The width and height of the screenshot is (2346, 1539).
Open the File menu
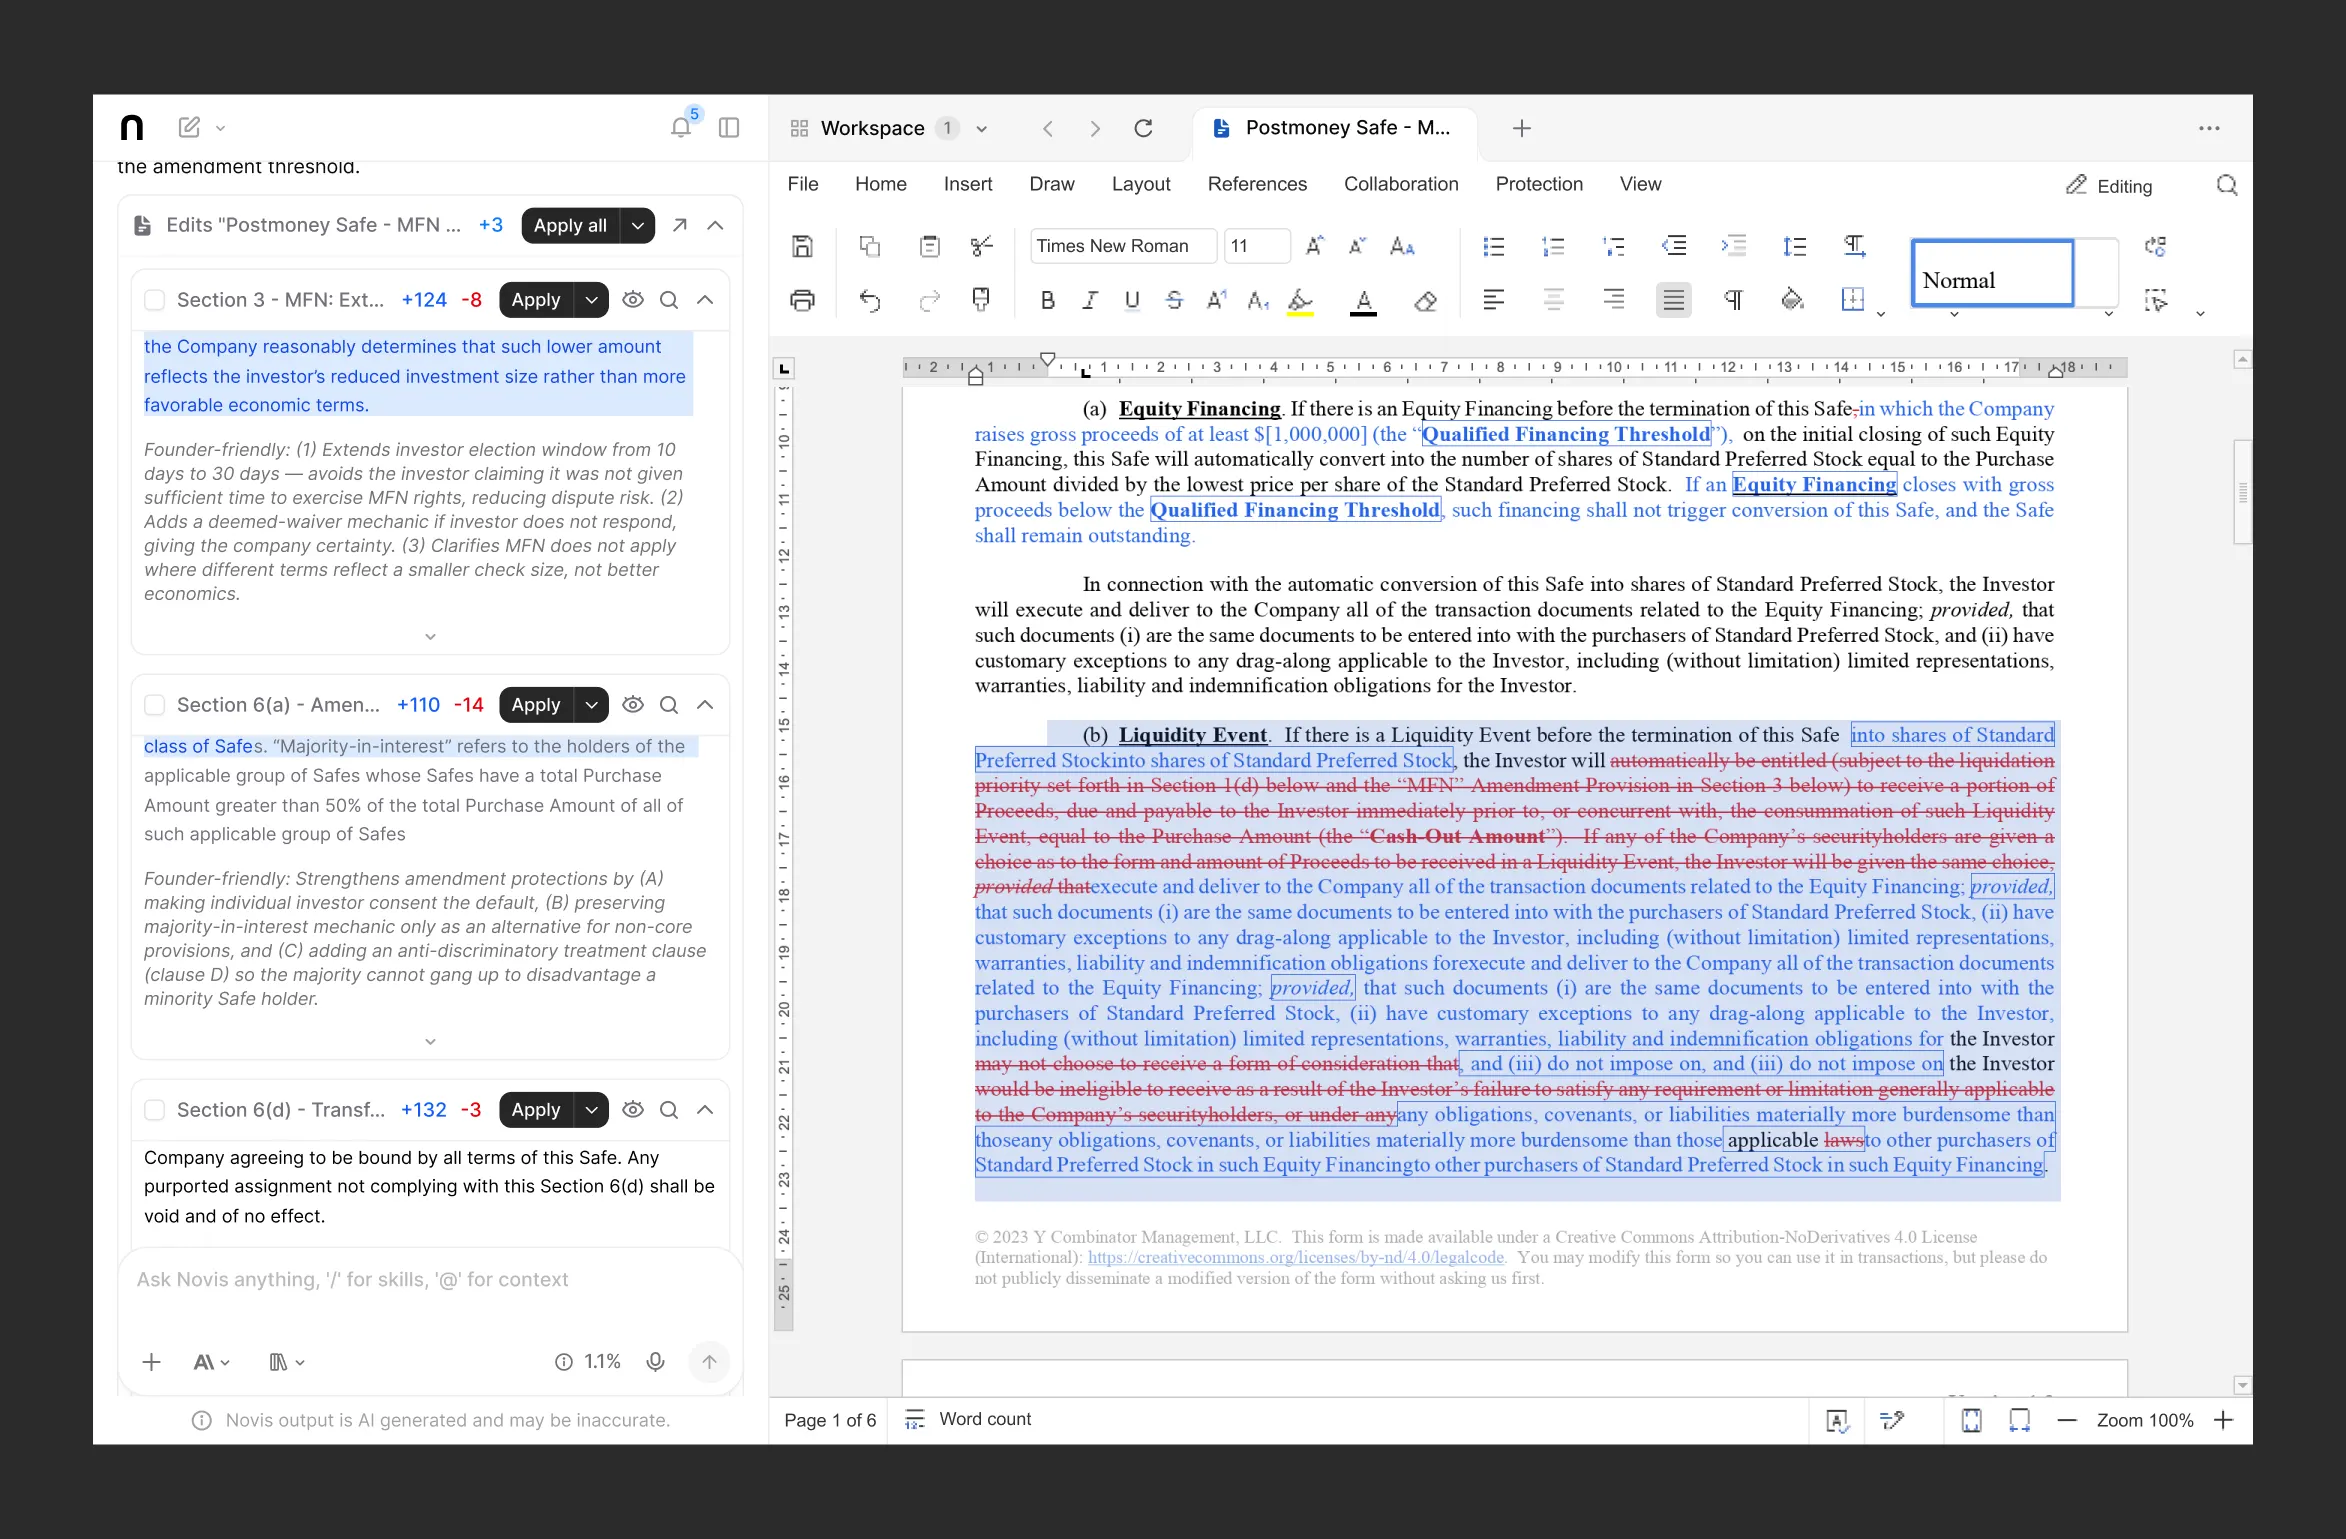point(803,184)
